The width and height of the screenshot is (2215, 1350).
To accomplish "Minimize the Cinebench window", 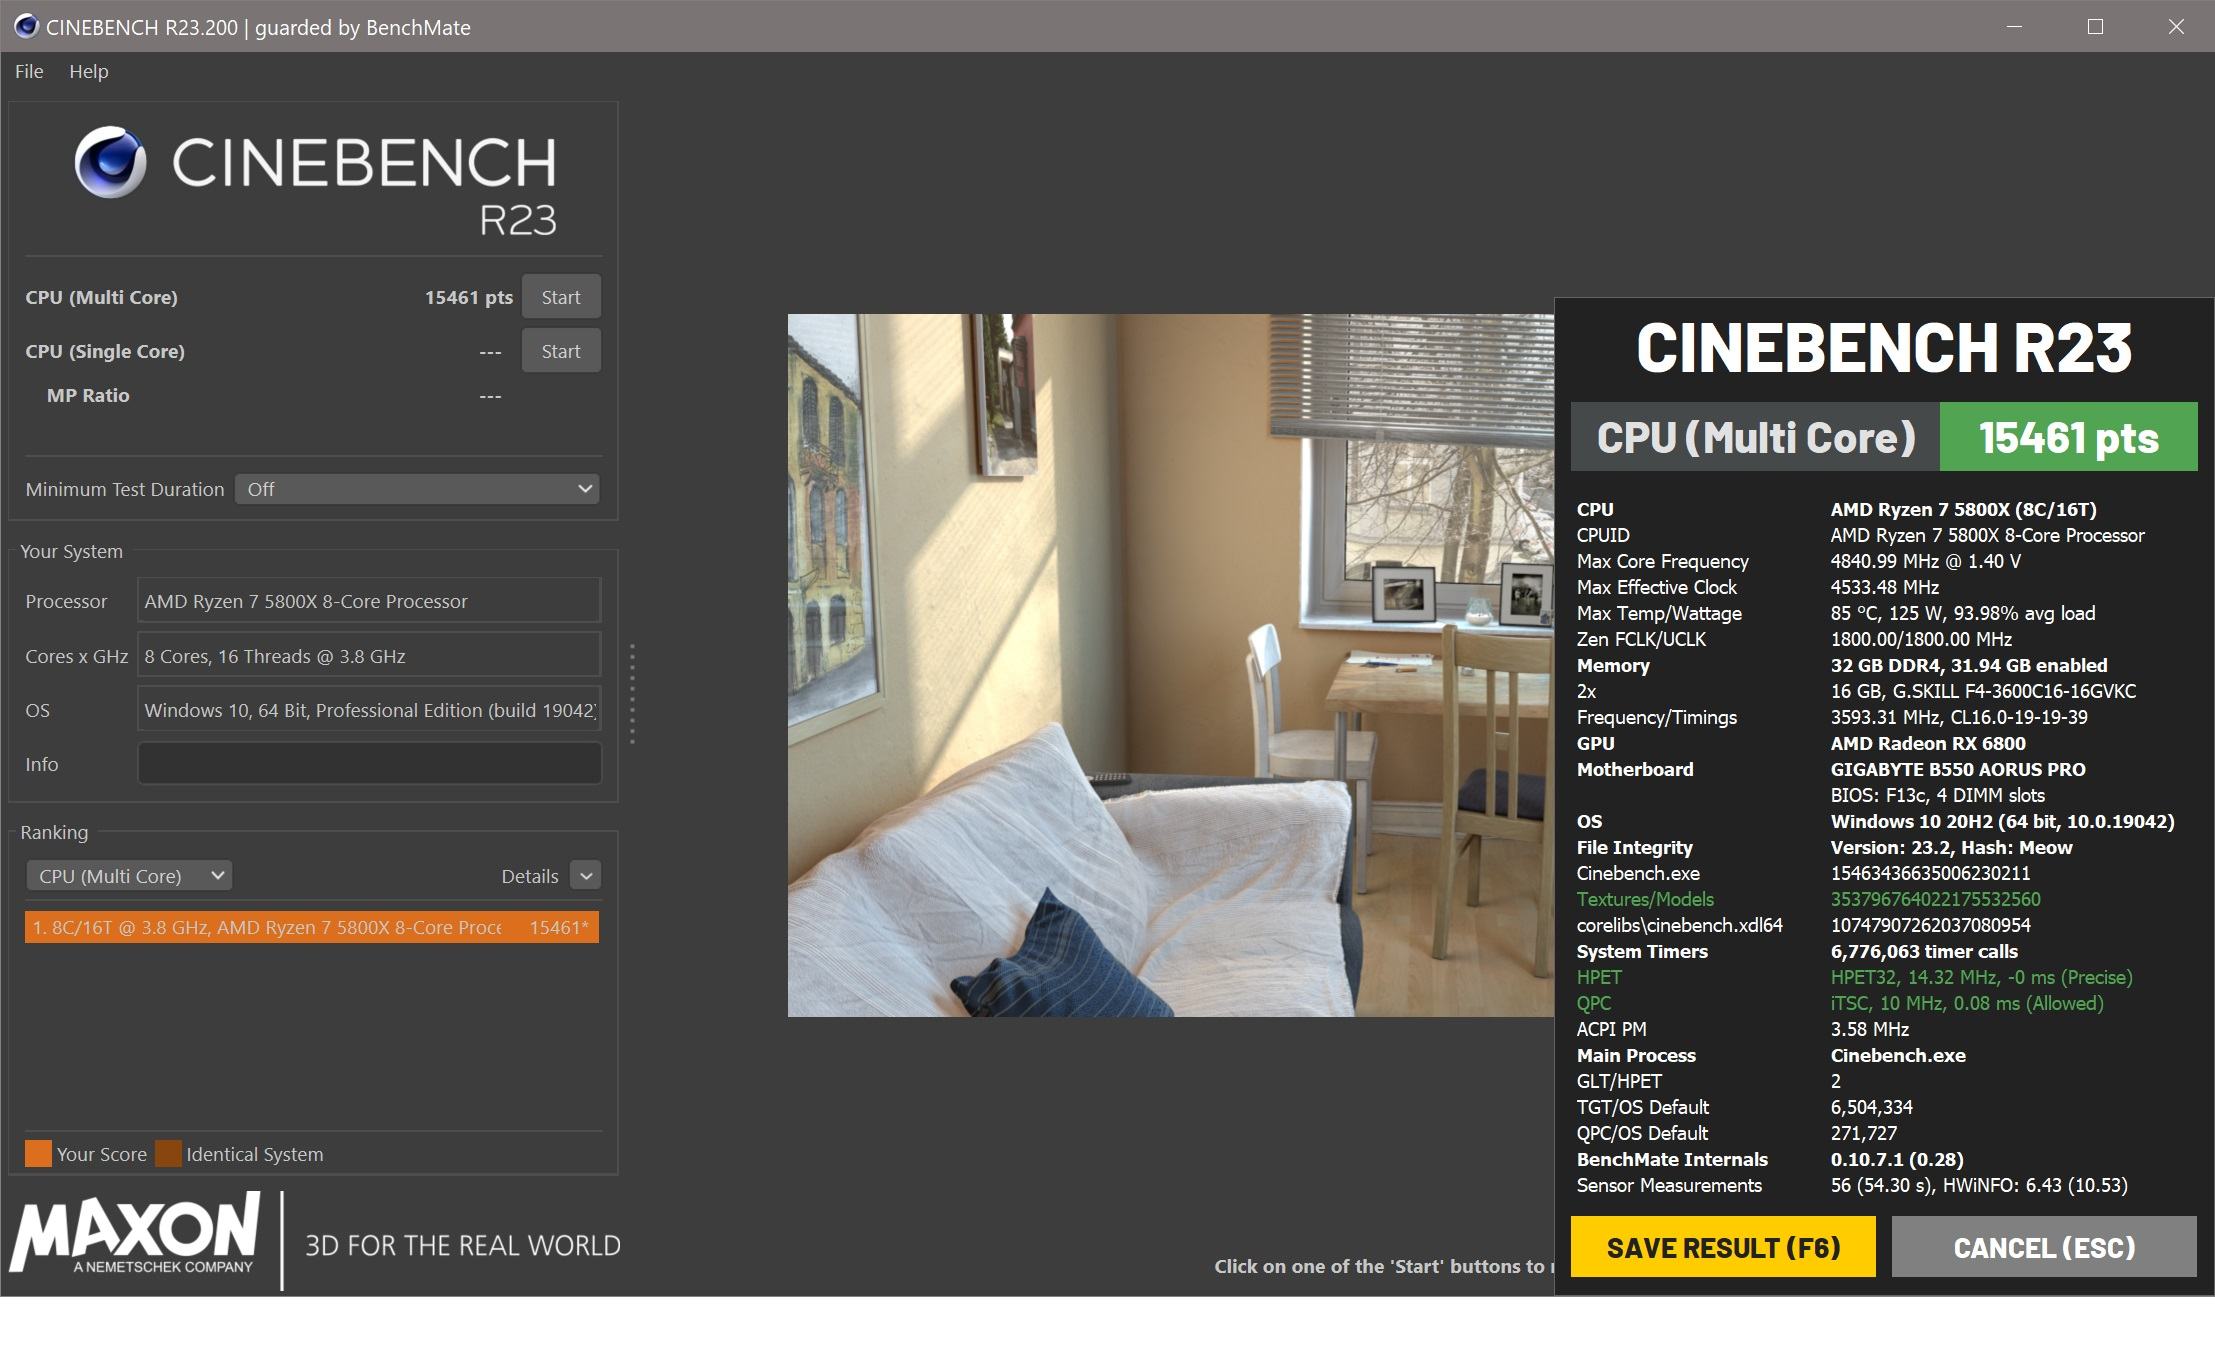I will point(2014,27).
